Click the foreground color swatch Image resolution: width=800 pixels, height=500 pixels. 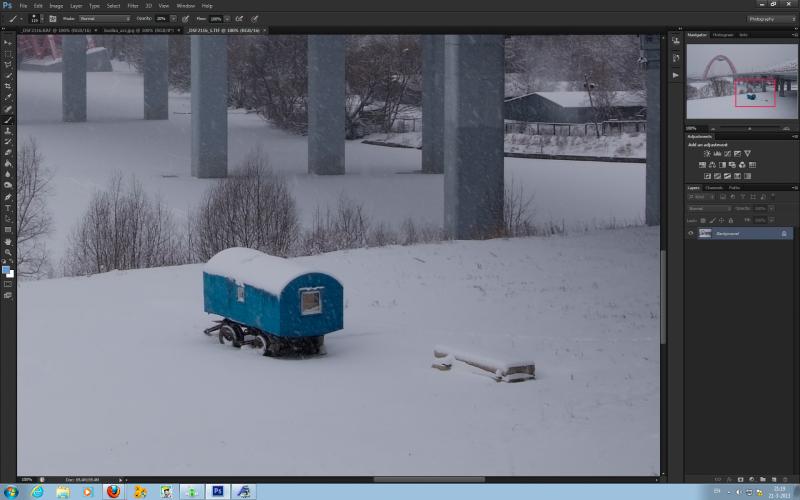5,269
